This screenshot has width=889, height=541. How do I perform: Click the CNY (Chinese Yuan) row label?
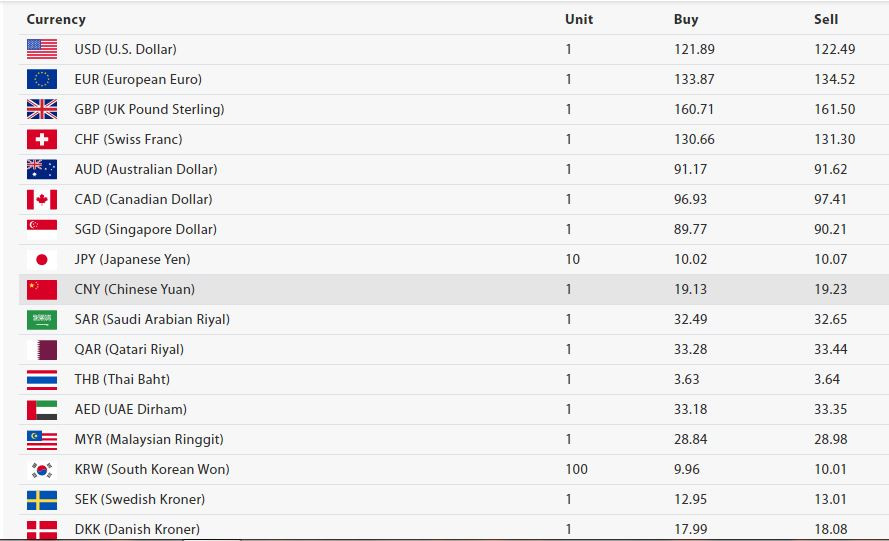tap(135, 289)
